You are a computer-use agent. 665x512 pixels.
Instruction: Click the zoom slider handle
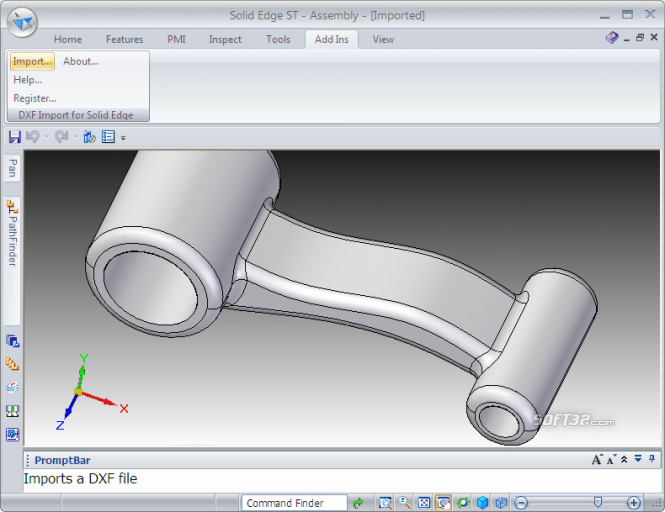598,502
